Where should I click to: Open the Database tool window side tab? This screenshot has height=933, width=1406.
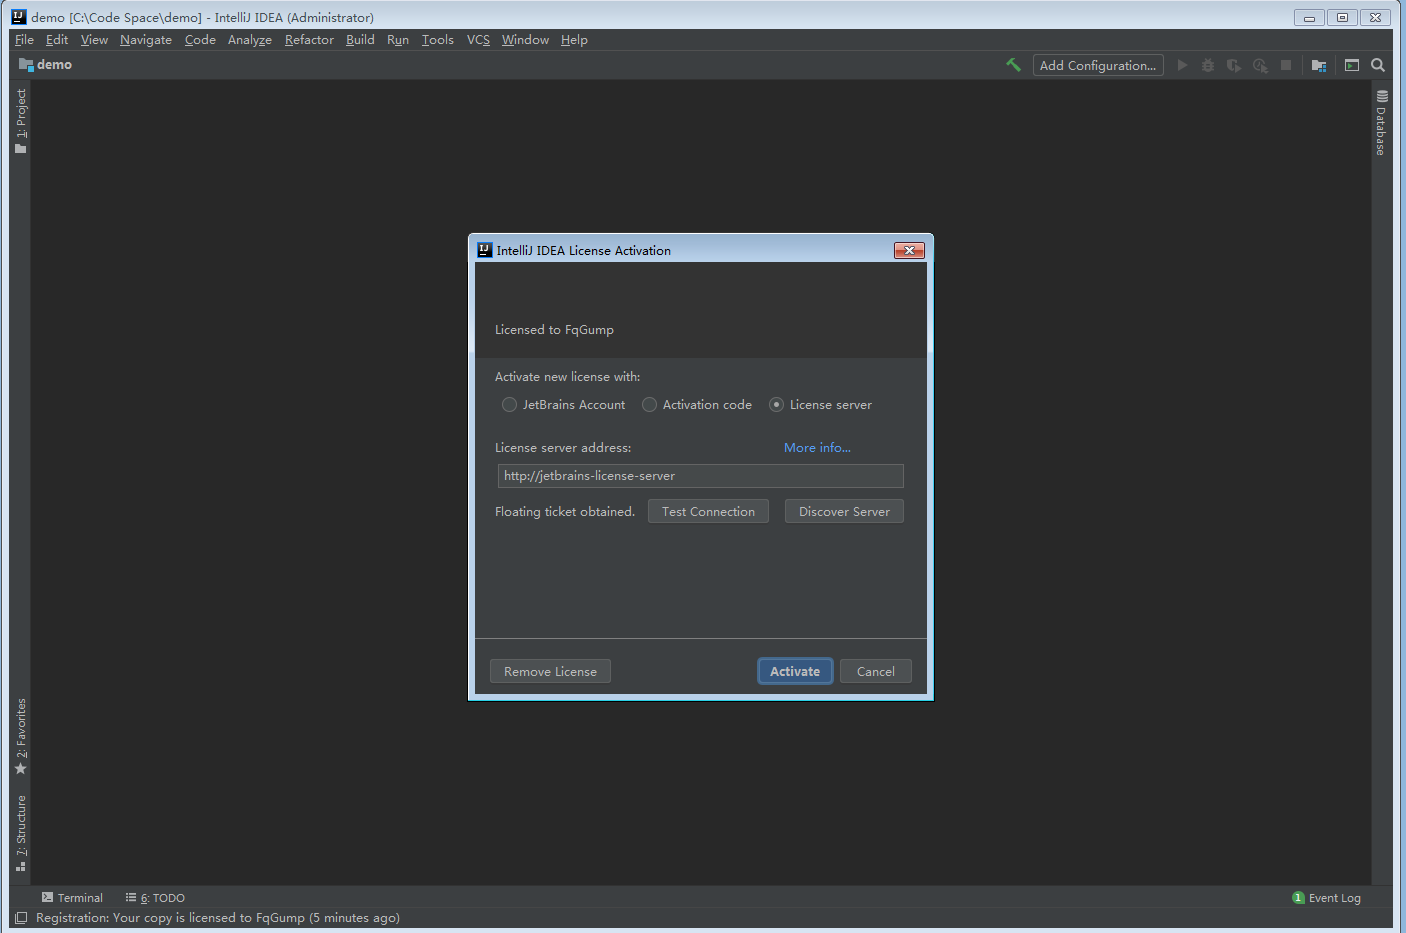tap(1381, 123)
